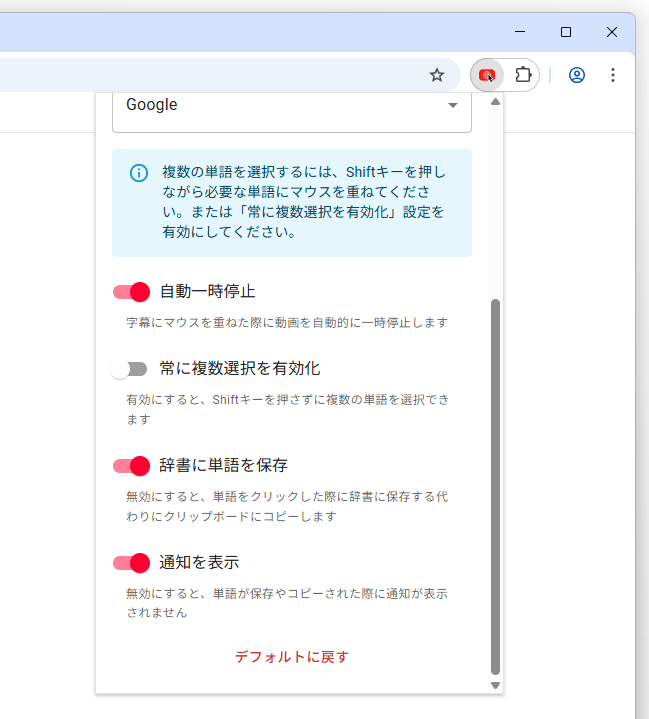Enable the 常に複数選択を有効化 switch

129,369
